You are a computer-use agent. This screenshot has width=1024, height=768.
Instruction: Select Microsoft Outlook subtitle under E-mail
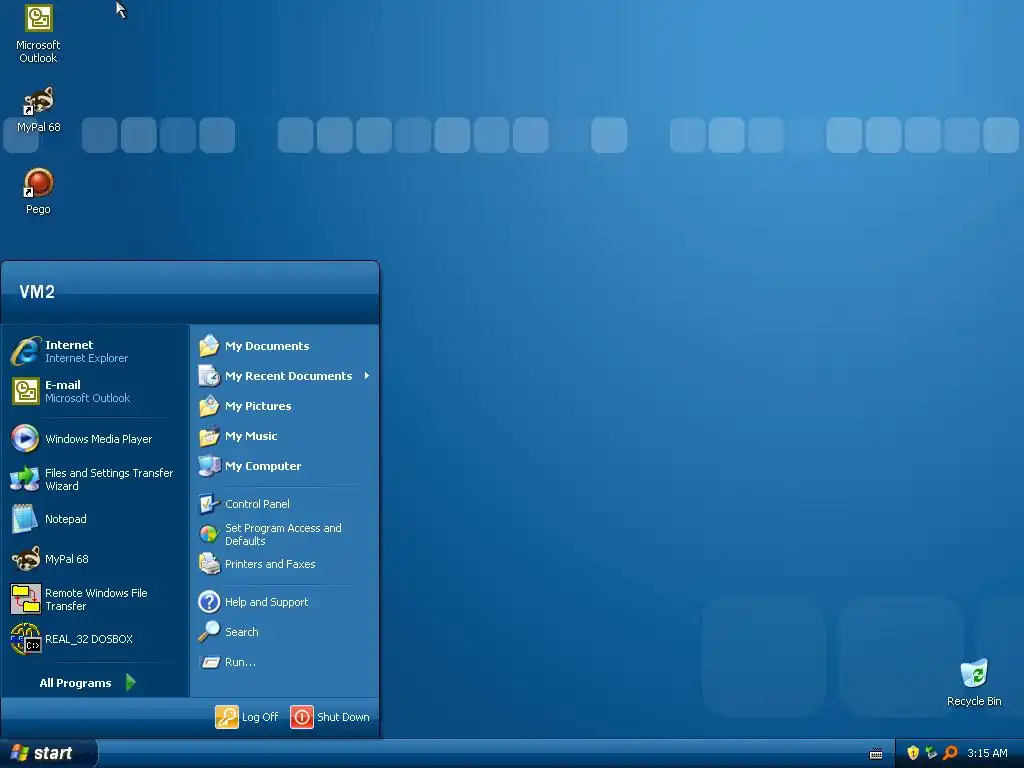88,398
